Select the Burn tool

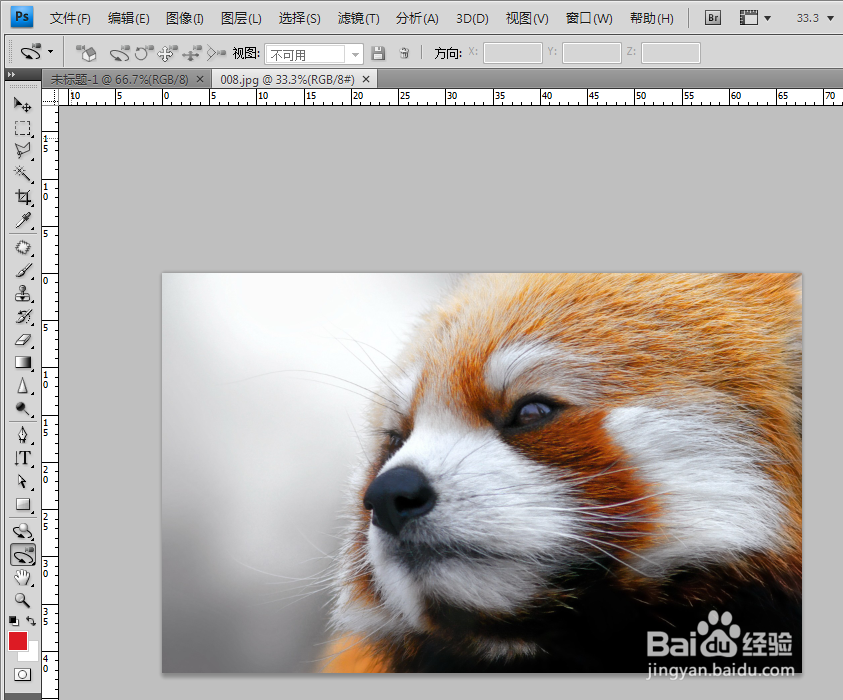(x=23, y=409)
